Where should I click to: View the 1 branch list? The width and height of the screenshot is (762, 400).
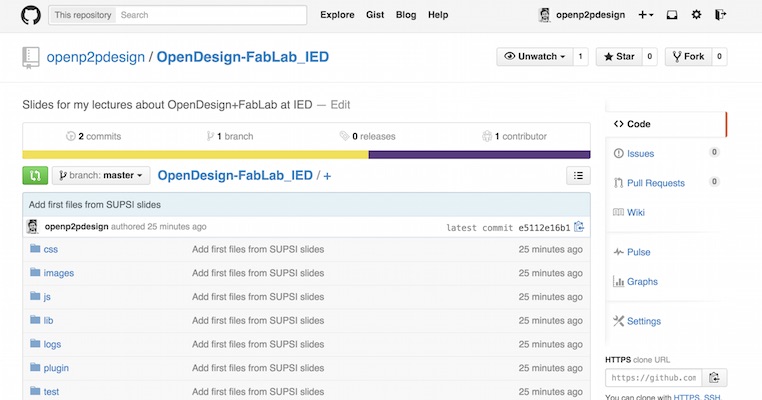230,137
